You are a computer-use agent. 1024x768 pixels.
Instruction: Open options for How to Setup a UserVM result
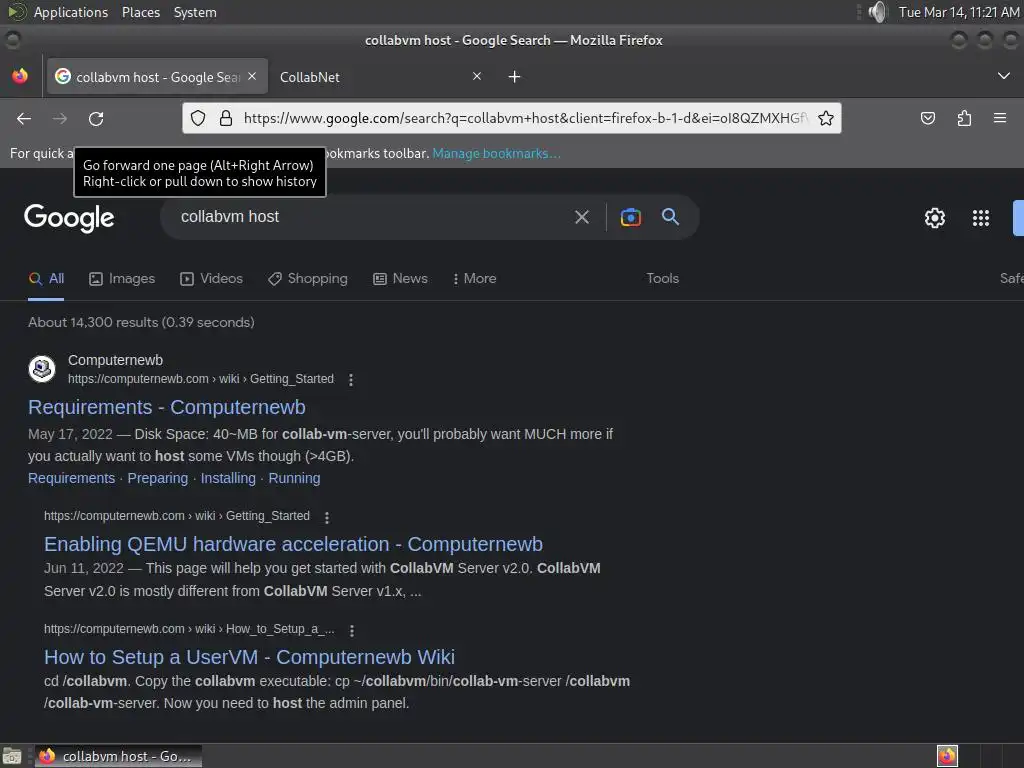(x=352, y=630)
